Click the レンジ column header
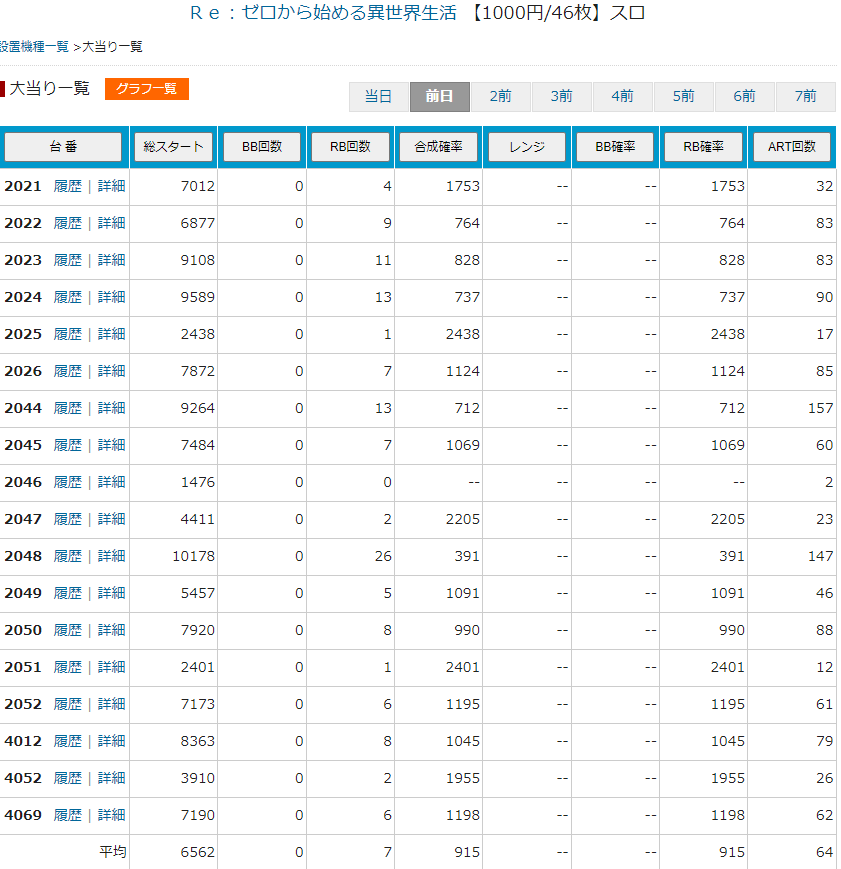The width and height of the screenshot is (841, 869). (x=526, y=147)
